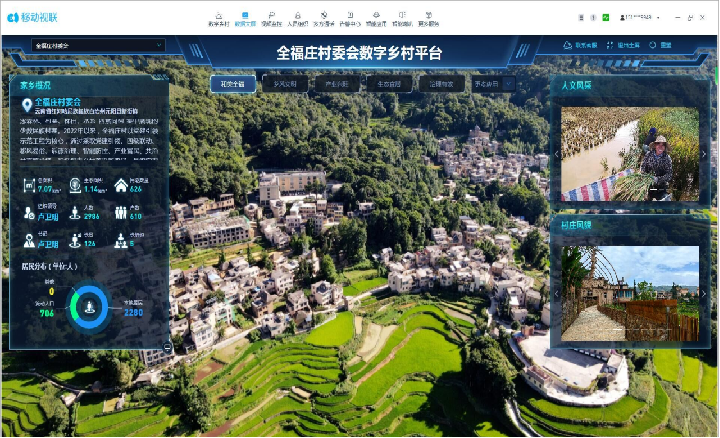Click the households icon next to 610
Screen dimensions: 720x438
(x=121, y=213)
